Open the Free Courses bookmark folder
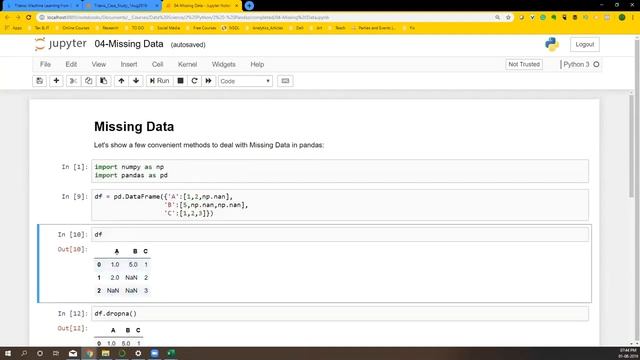Viewport: 640px width, 360px height. (x=202, y=28)
